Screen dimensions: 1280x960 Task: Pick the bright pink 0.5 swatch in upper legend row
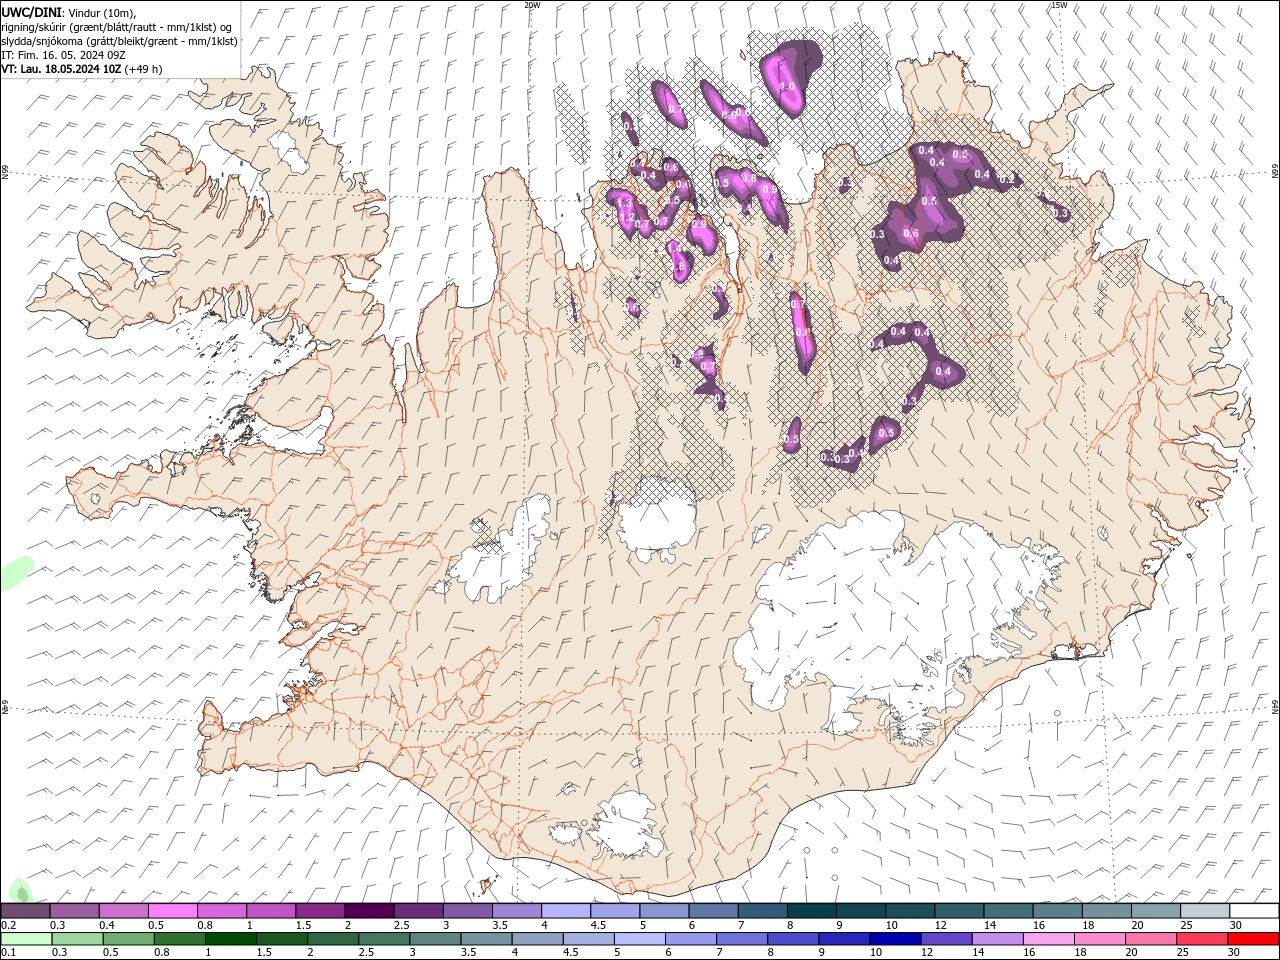[172, 911]
